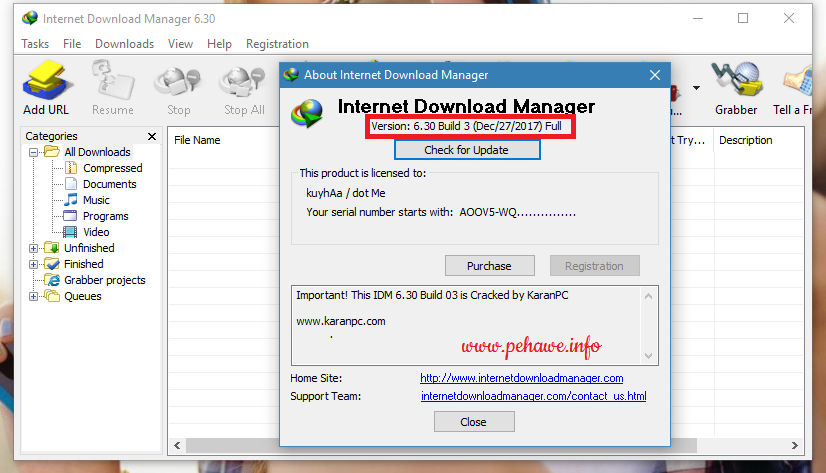Open the View menu
The height and width of the screenshot is (473, 826).
click(x=180, y=44)
